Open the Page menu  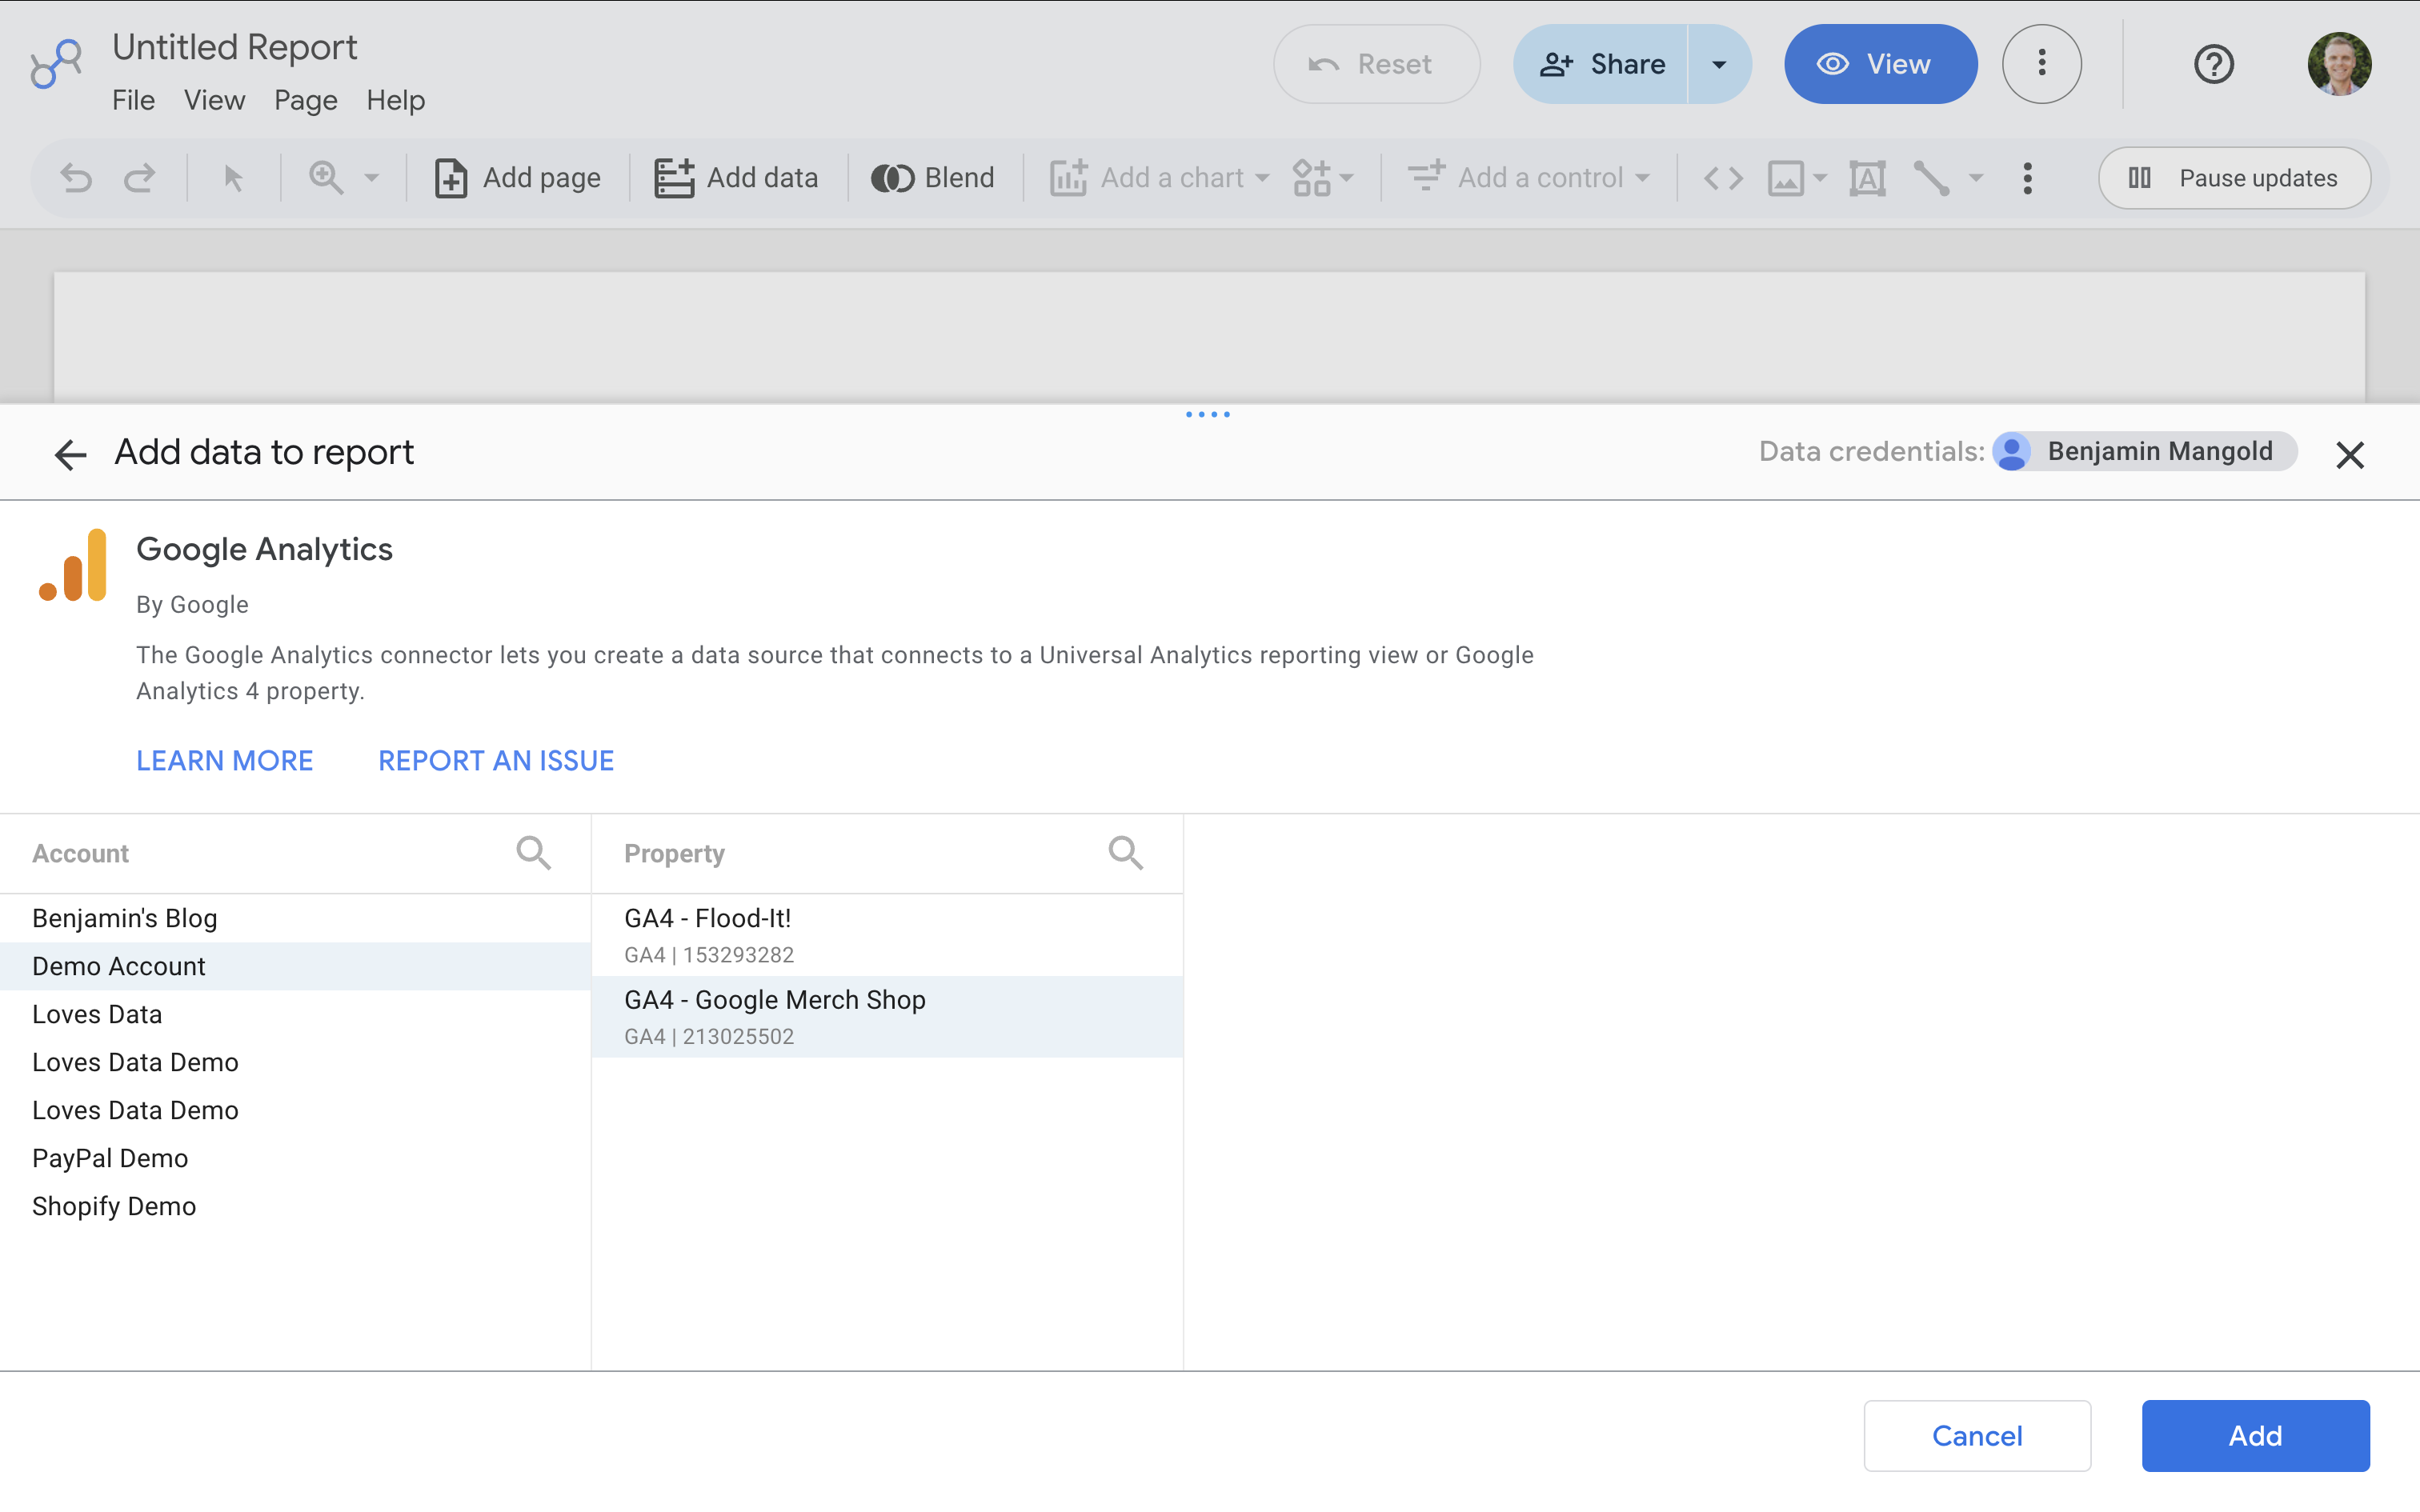[305, 100]
